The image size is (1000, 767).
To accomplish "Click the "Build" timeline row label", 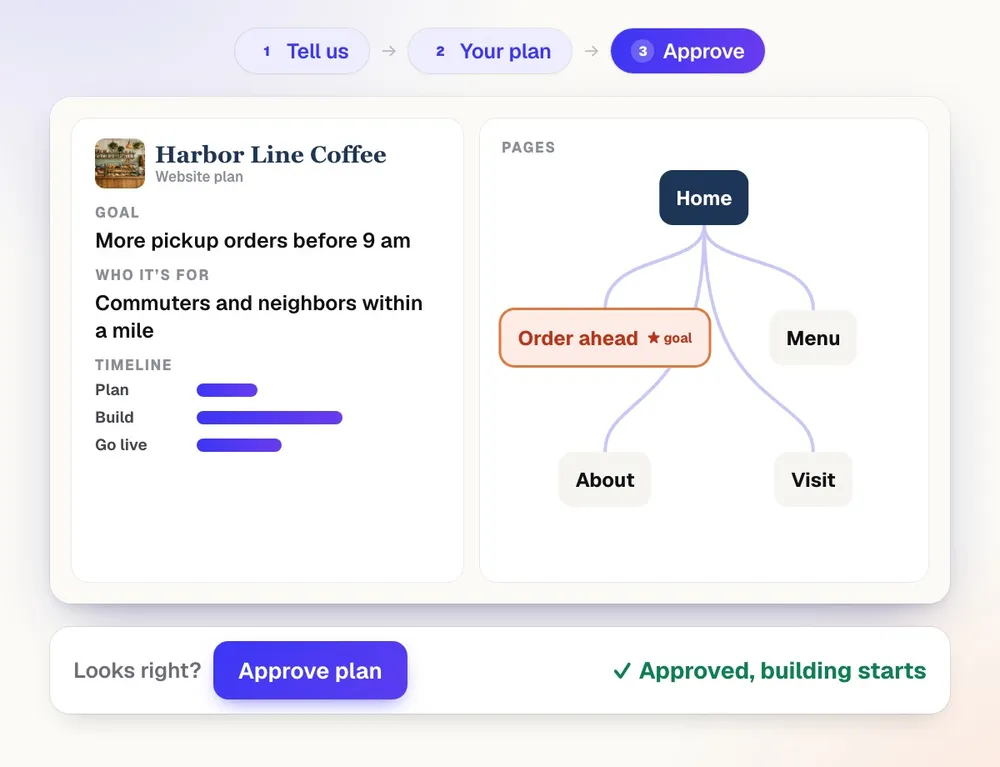I will click(115, 418).
